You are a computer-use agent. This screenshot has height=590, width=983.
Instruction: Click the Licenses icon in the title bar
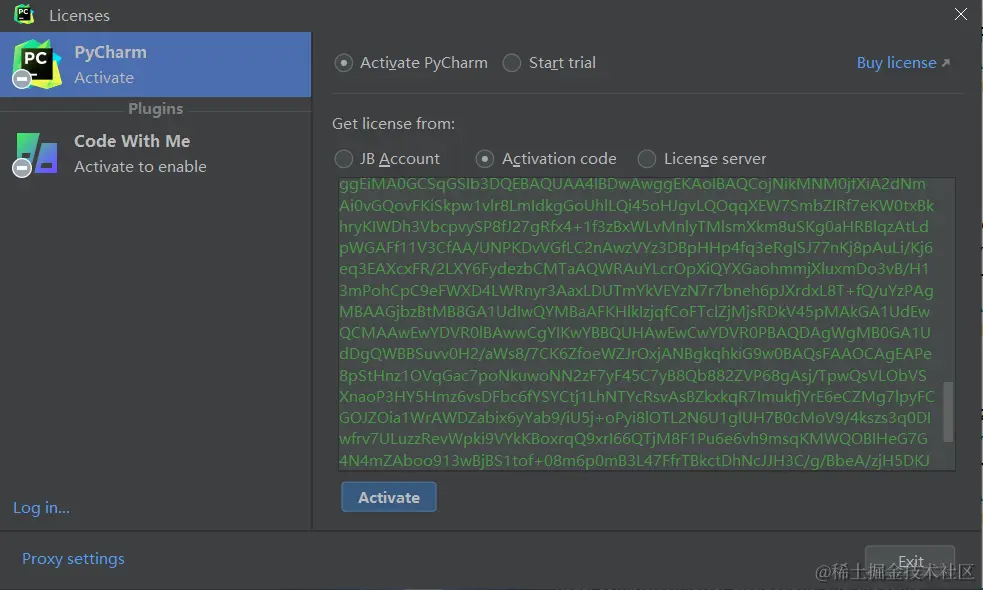coord(22,14)
